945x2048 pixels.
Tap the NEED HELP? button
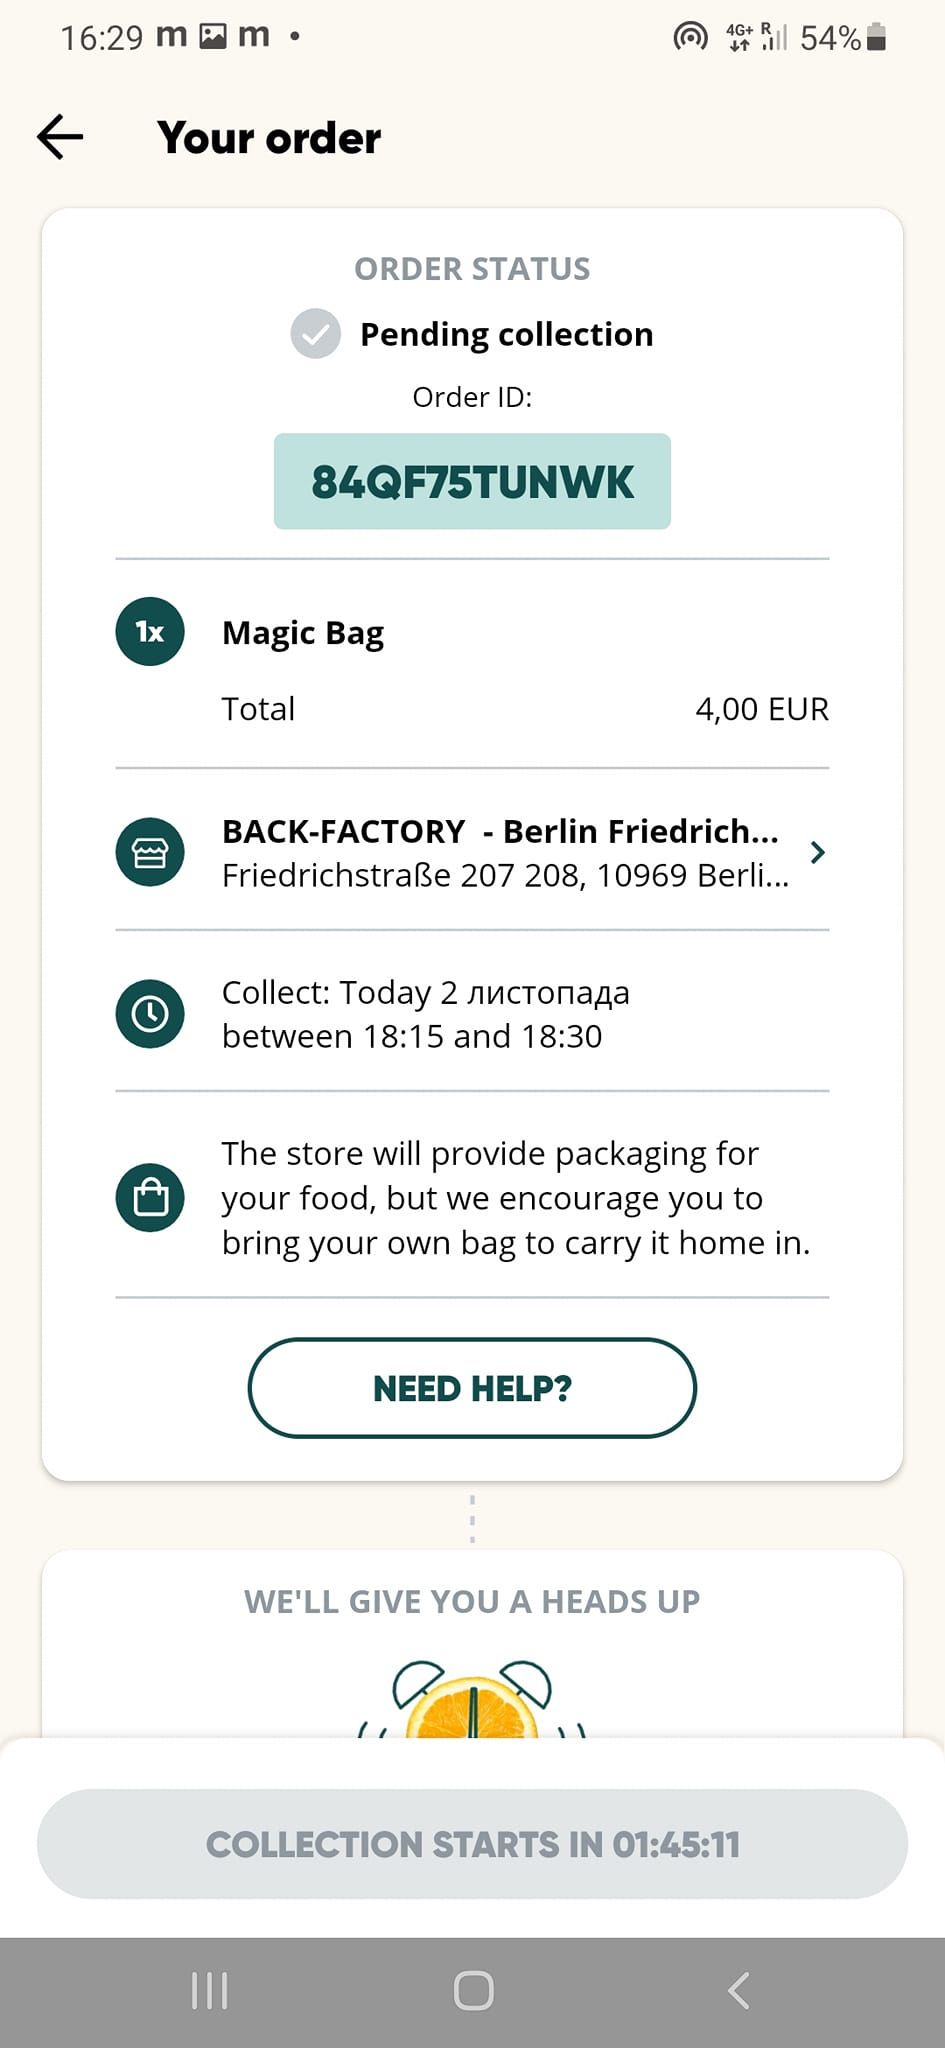click(472, 1388)
